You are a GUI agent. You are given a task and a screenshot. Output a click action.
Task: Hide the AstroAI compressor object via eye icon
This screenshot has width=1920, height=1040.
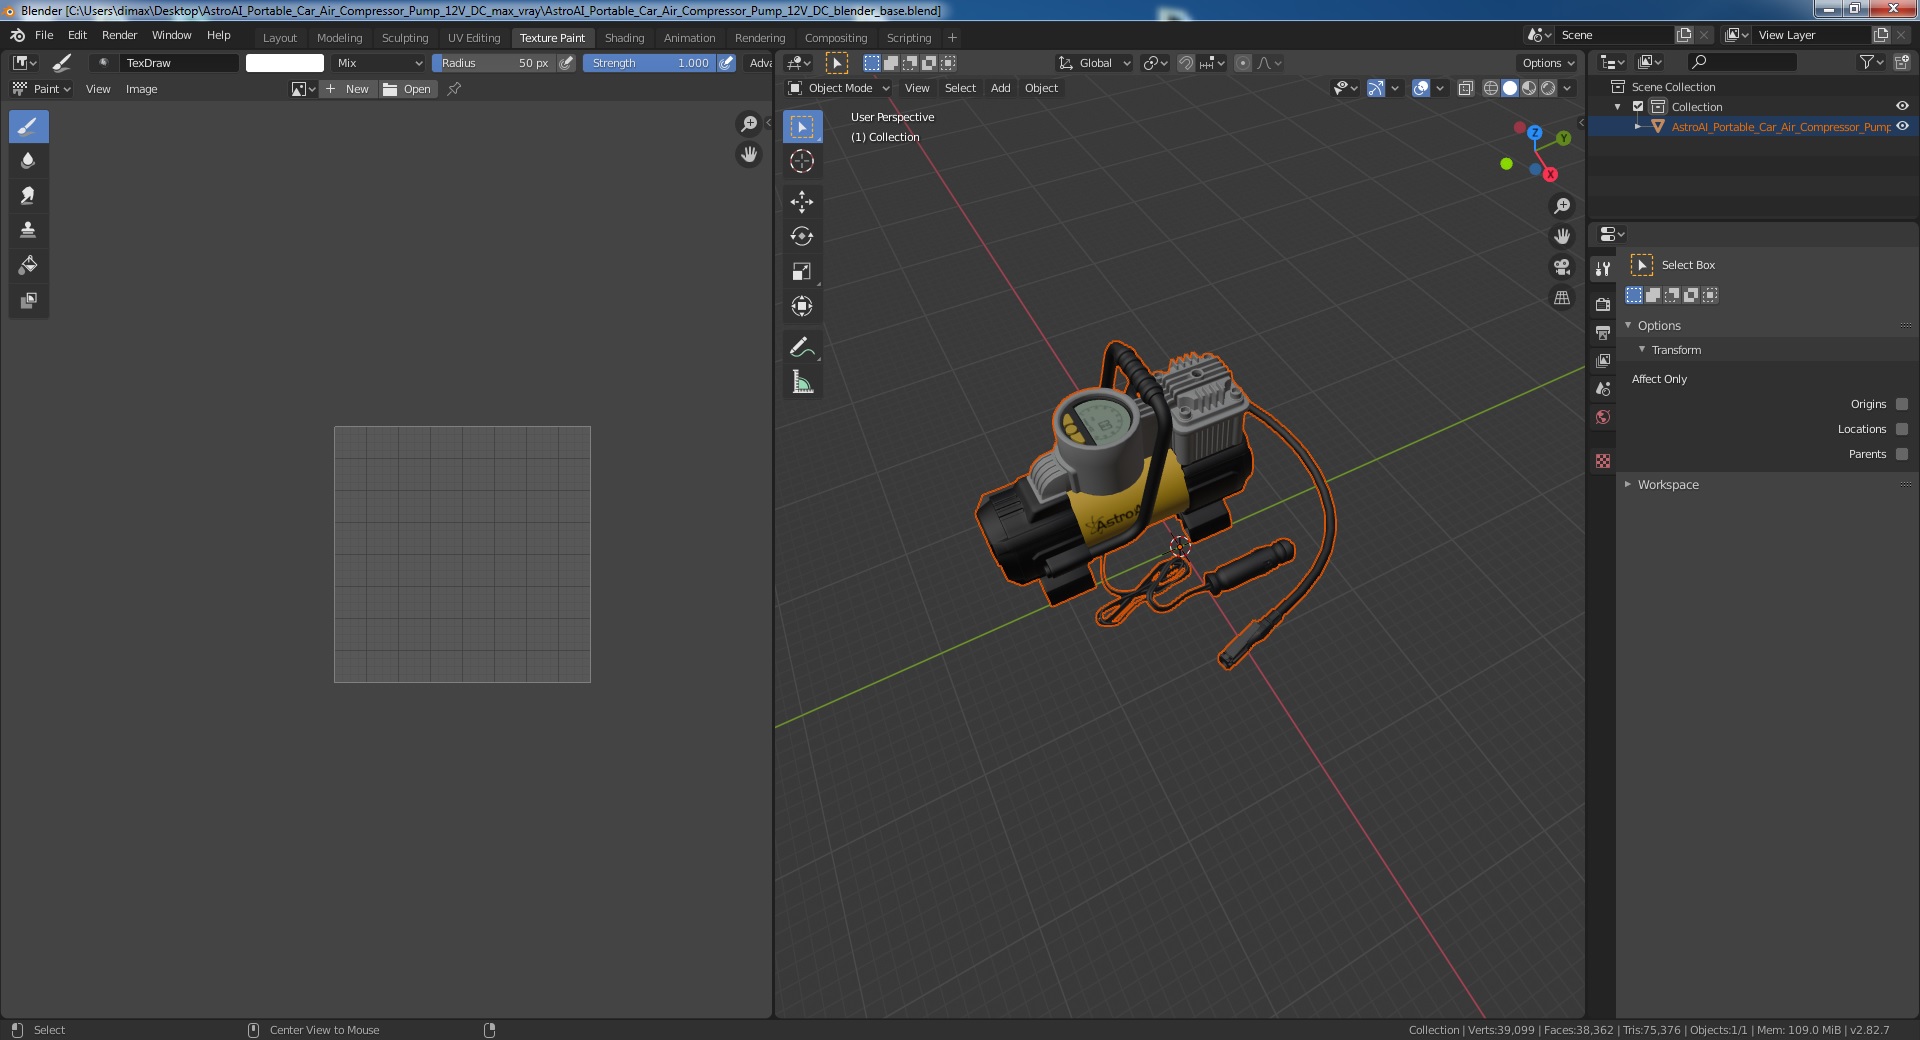click(x=1902, y=126)
